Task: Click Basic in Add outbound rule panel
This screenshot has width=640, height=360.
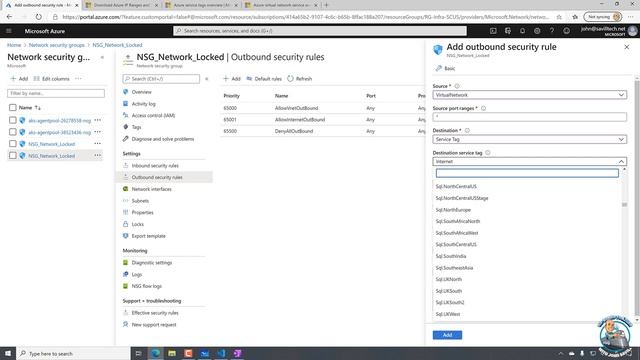Action: [445, 69]
